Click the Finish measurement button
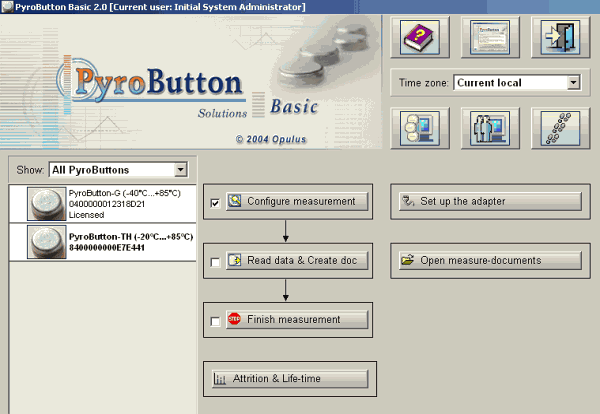600x414 pixels. pyautogui.click(x=297, y=319)
